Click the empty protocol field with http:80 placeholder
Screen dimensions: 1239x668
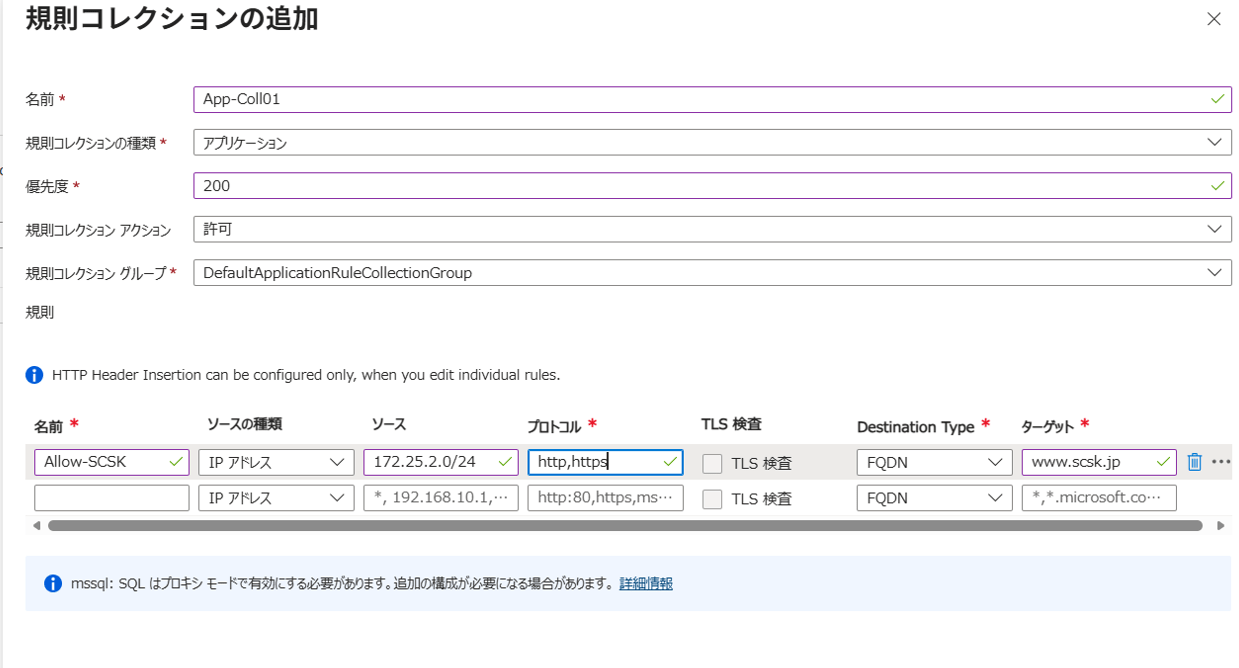pyautogui.click(x=605, y=498)
